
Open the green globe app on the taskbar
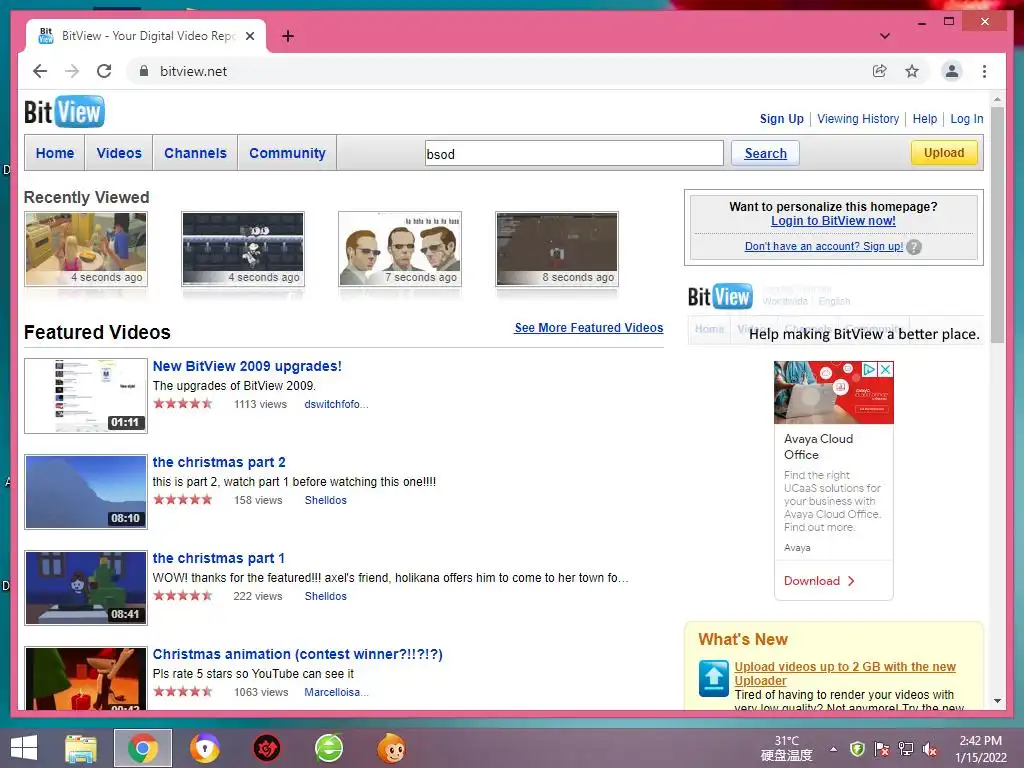click(328, 748)
